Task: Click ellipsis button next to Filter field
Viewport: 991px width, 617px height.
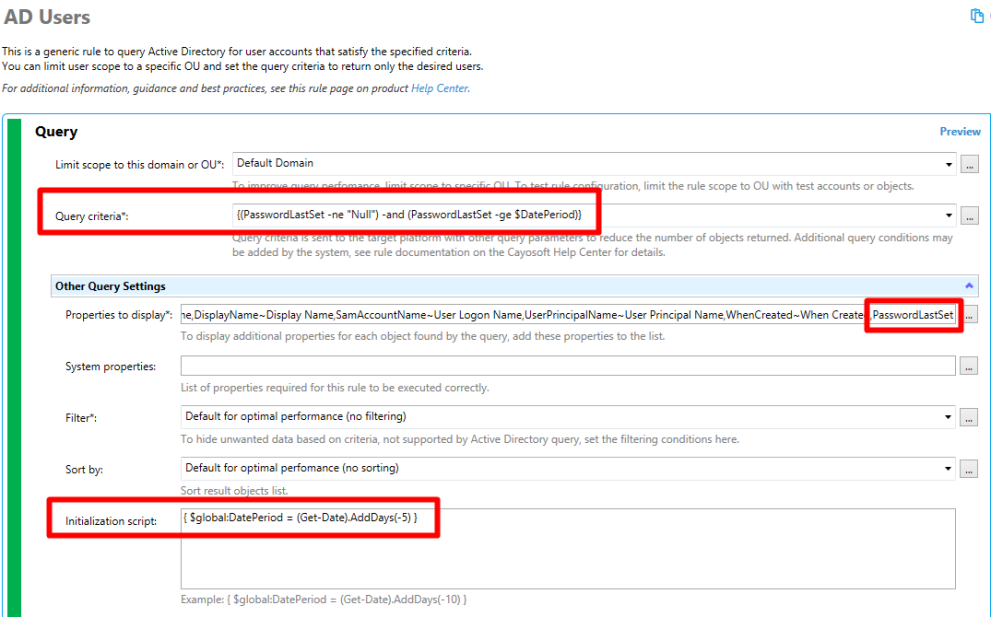Action: (969, 417)
